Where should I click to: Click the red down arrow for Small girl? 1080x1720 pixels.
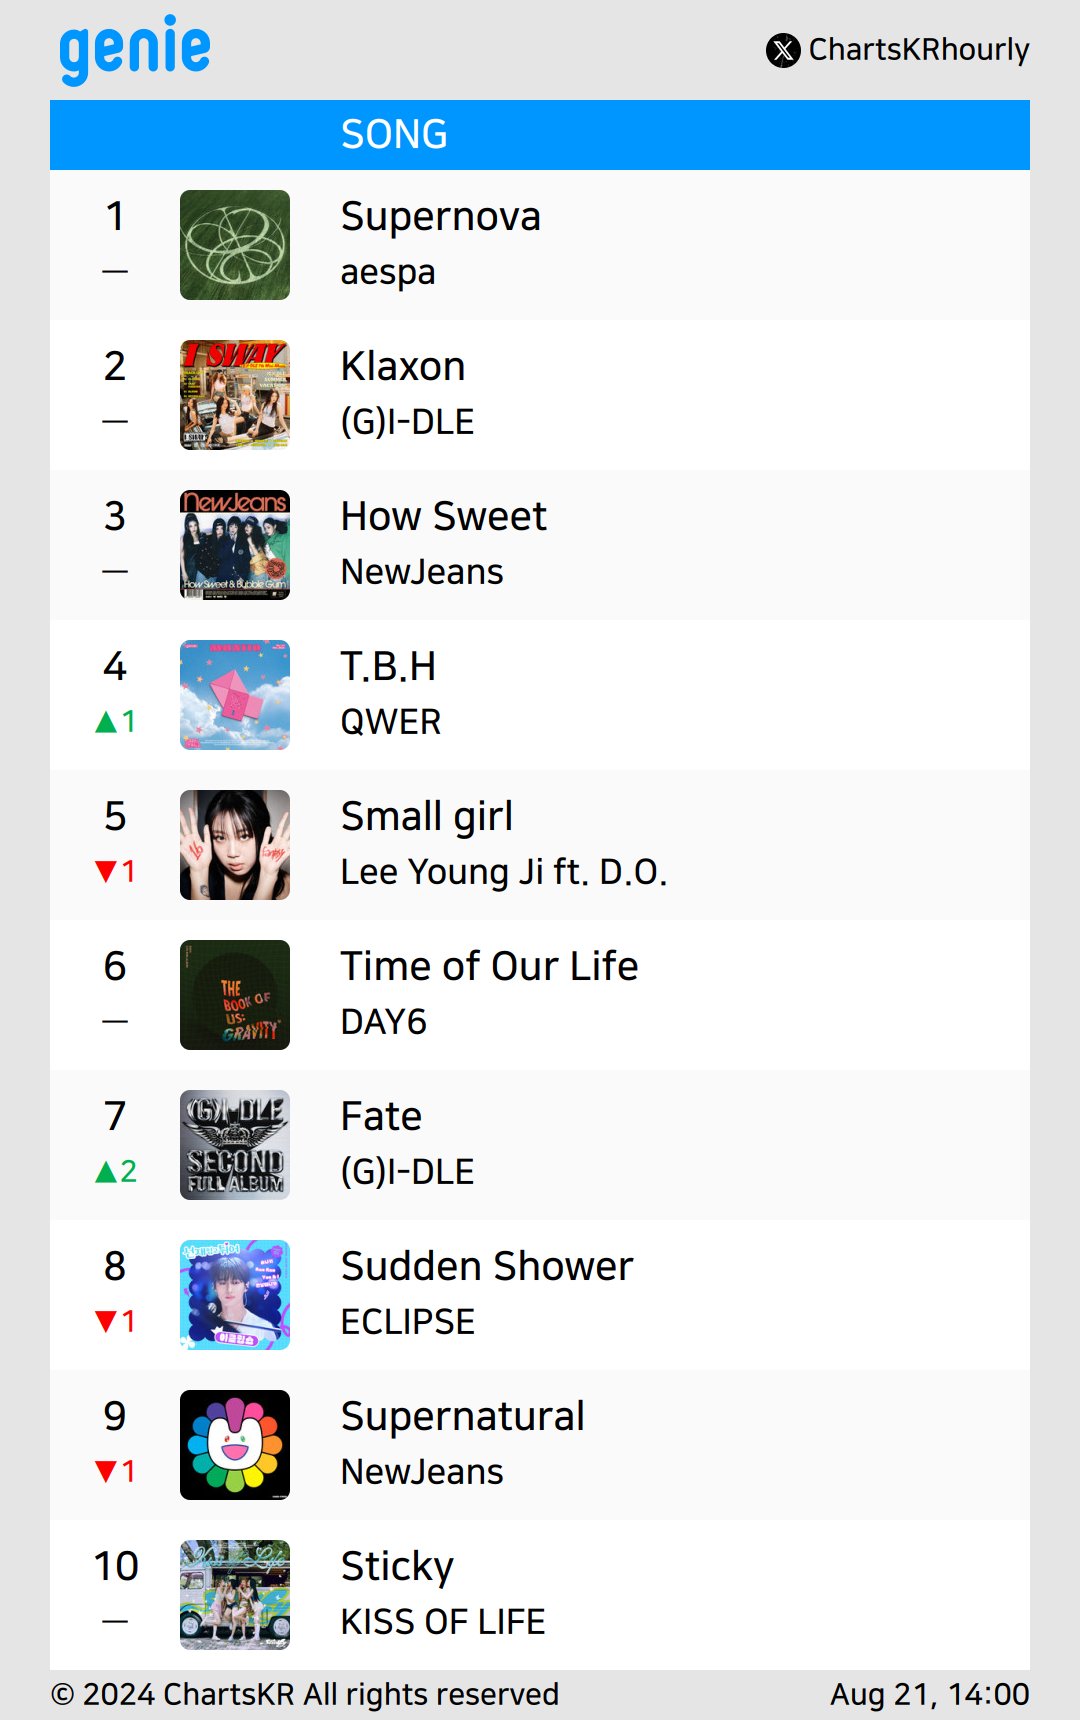click(x=106, y=871)
